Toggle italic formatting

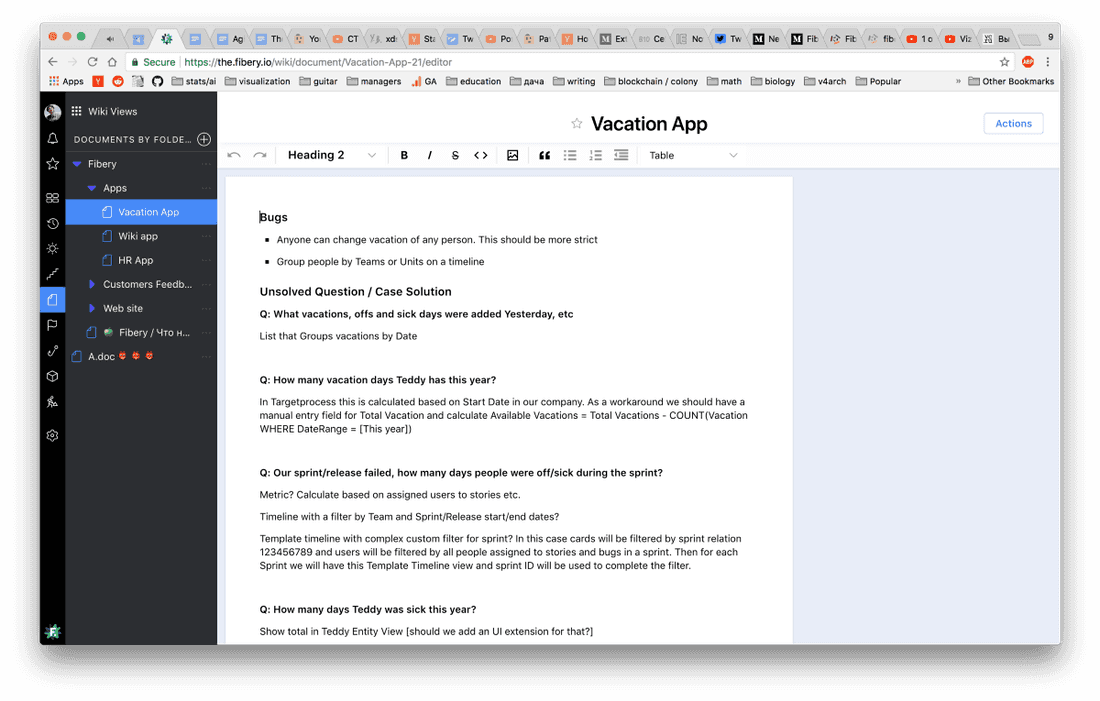coord(429,155)
